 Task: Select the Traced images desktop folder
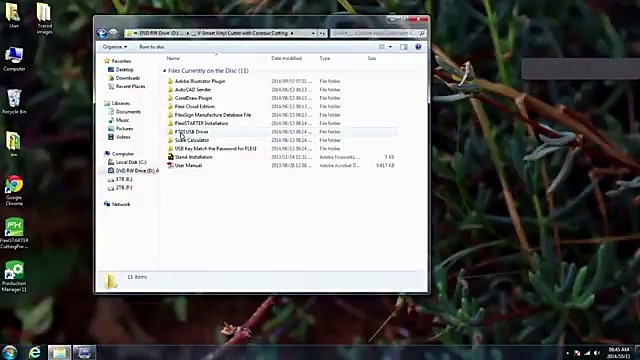(x=44, y=18)
